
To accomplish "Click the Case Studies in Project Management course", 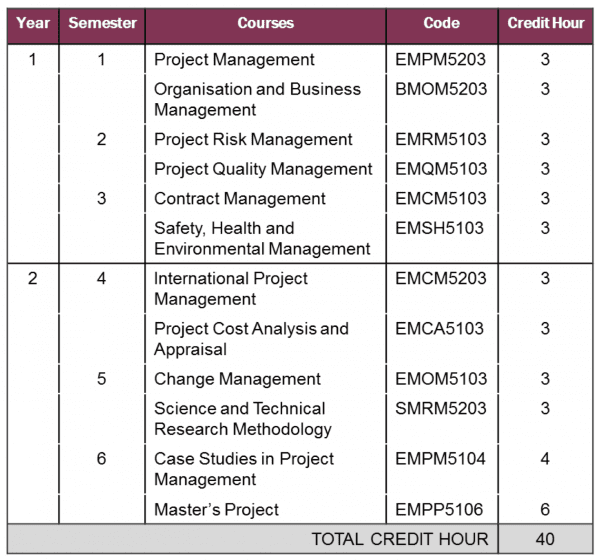I will (244, 468).
